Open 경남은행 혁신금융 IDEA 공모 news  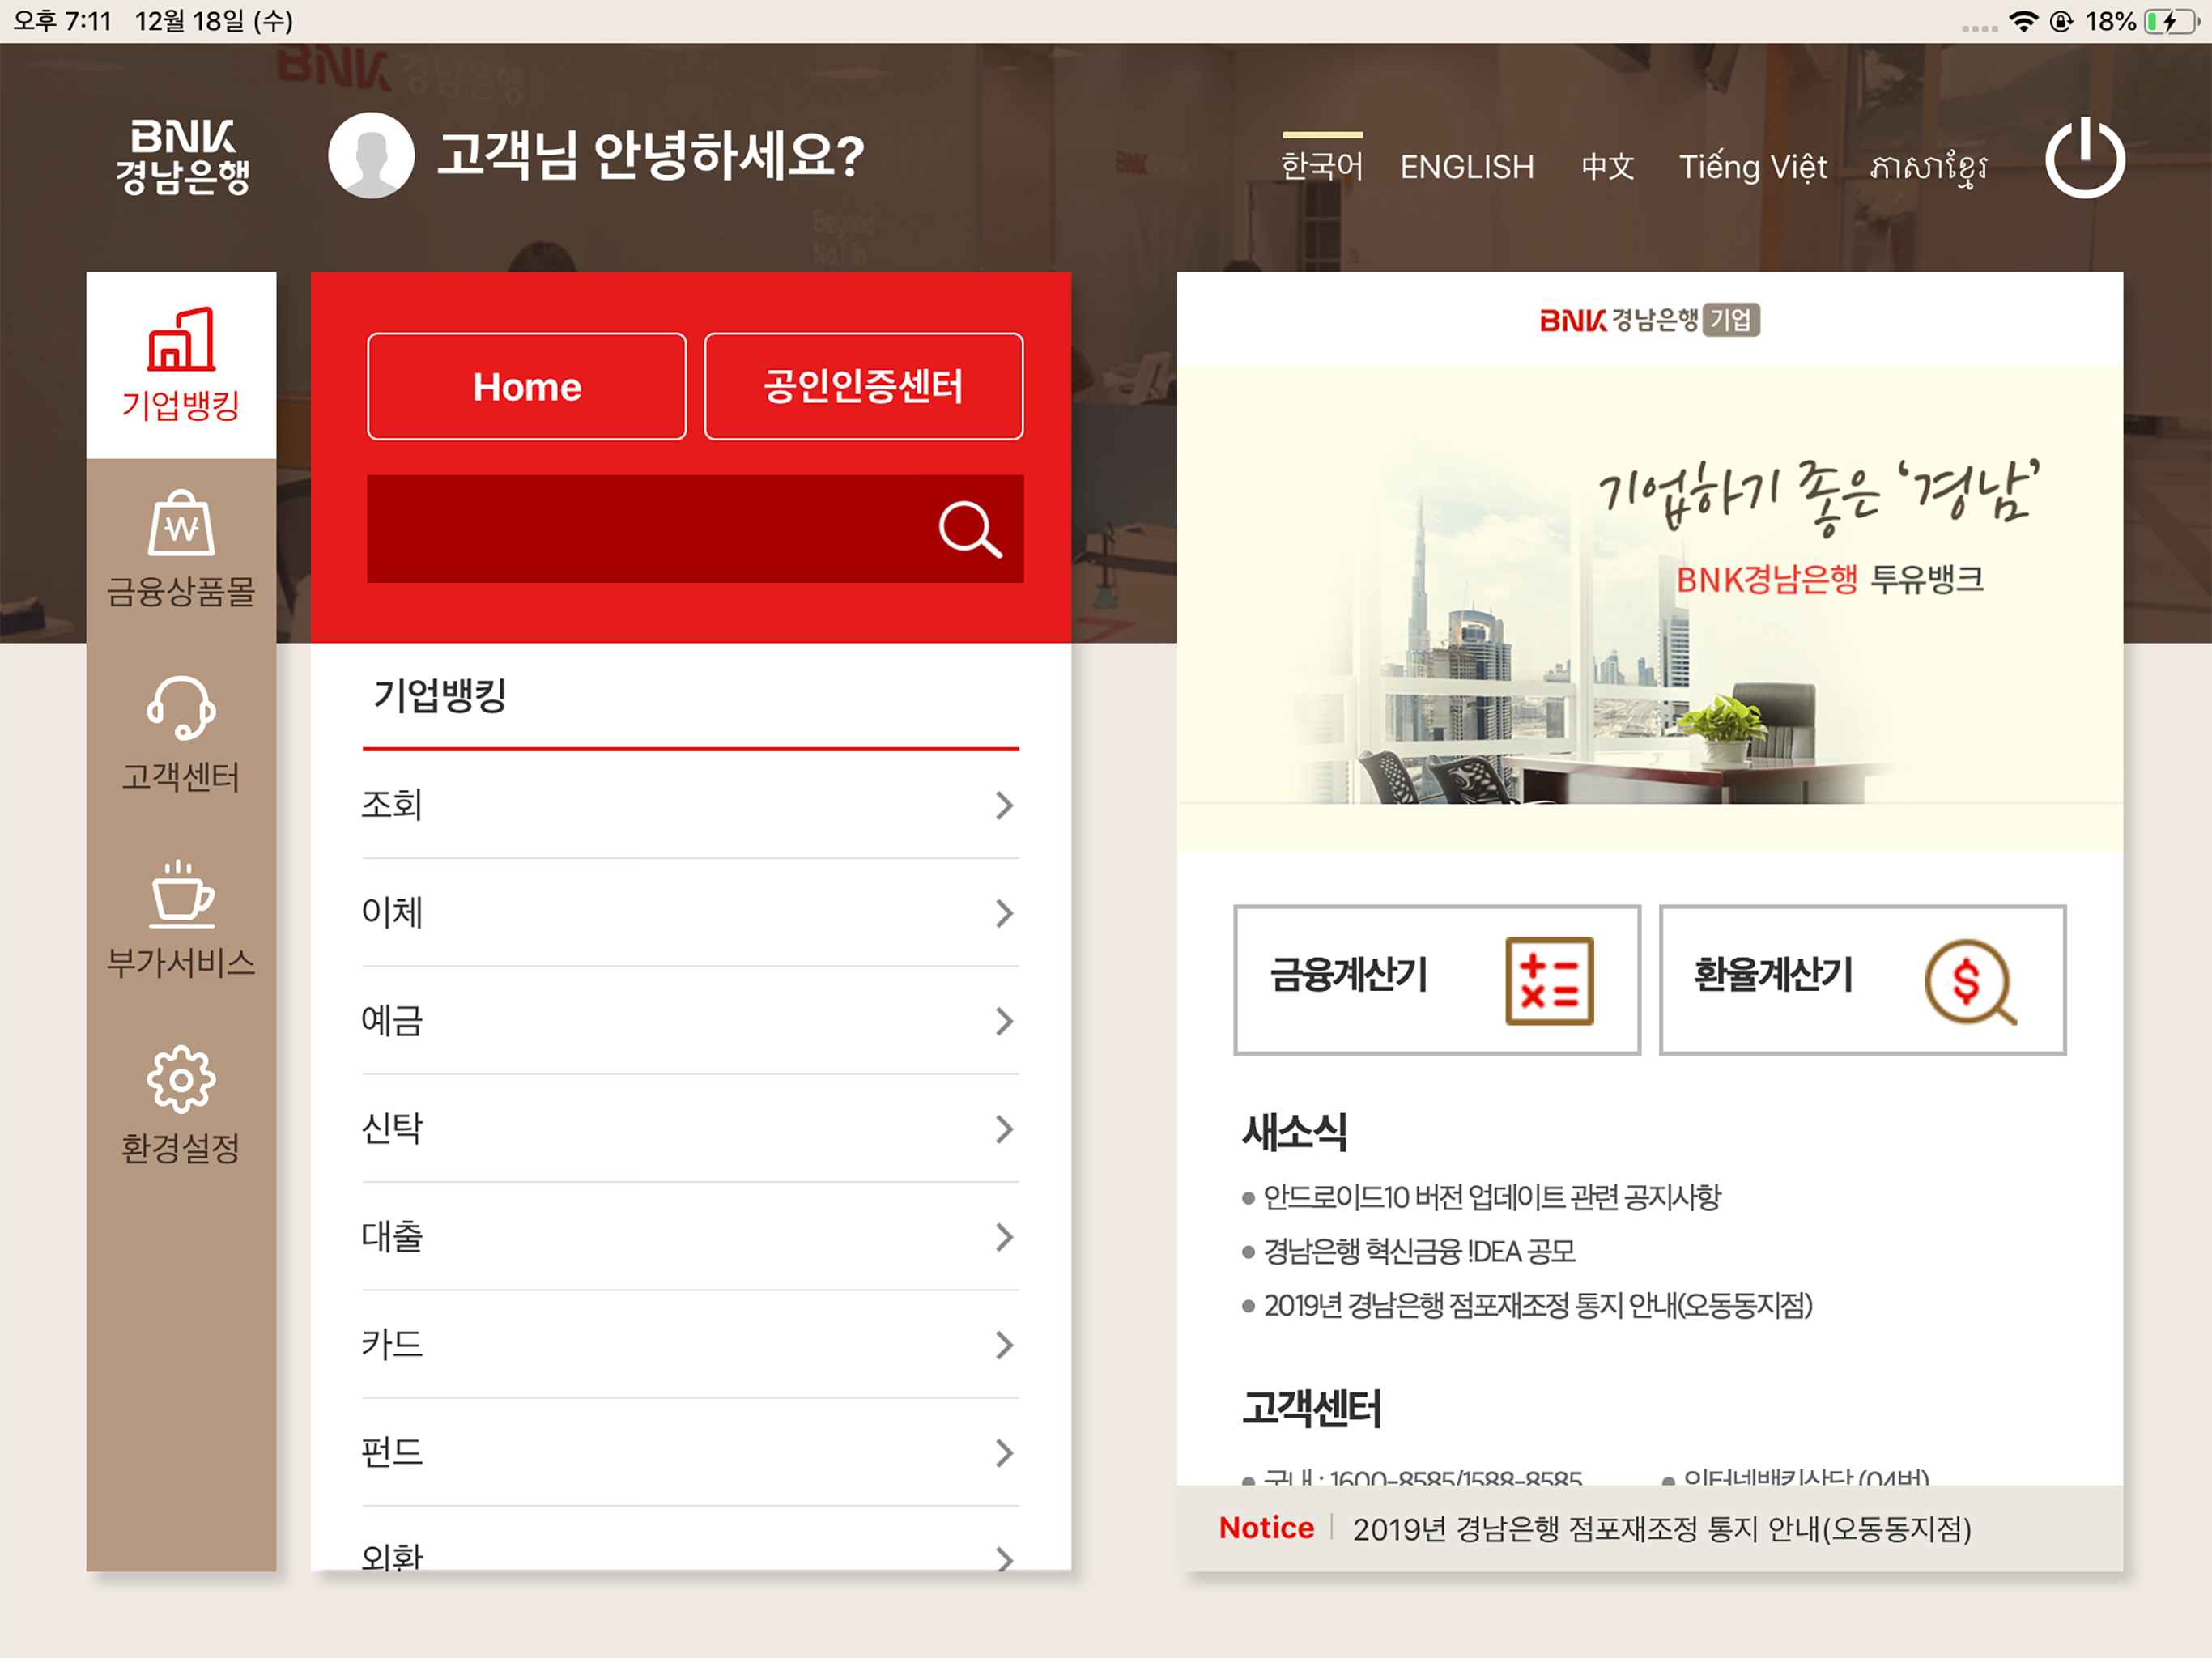(1420, 1251)
